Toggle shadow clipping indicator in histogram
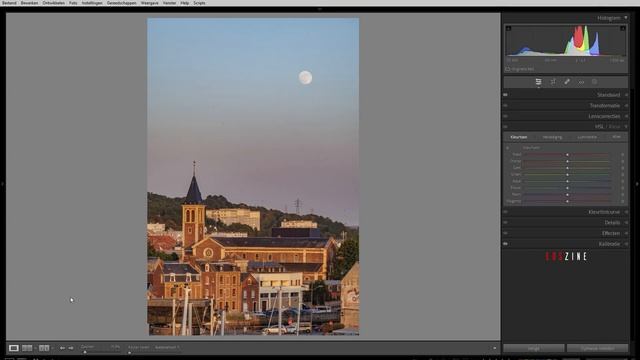This screenshot has width=640, height=360. [509, 29]
